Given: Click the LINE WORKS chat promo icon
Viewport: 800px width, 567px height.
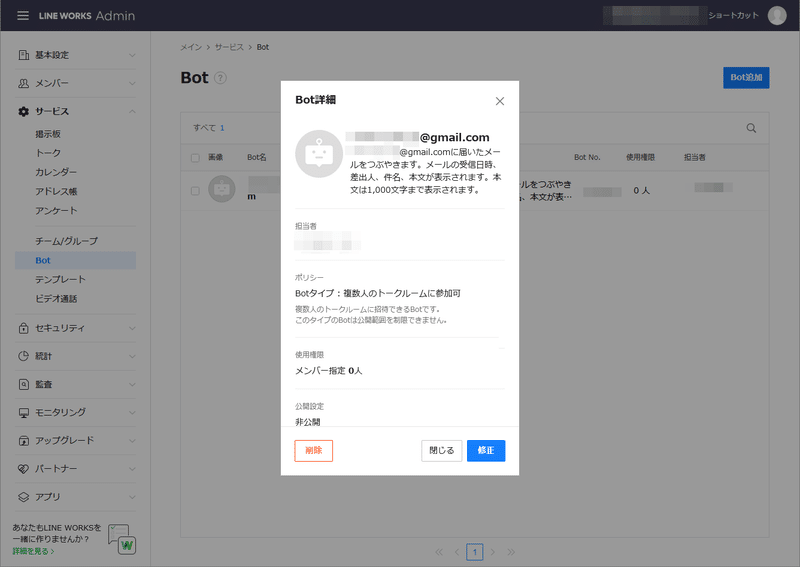Looking at the screenshot, I should [122, 539].
